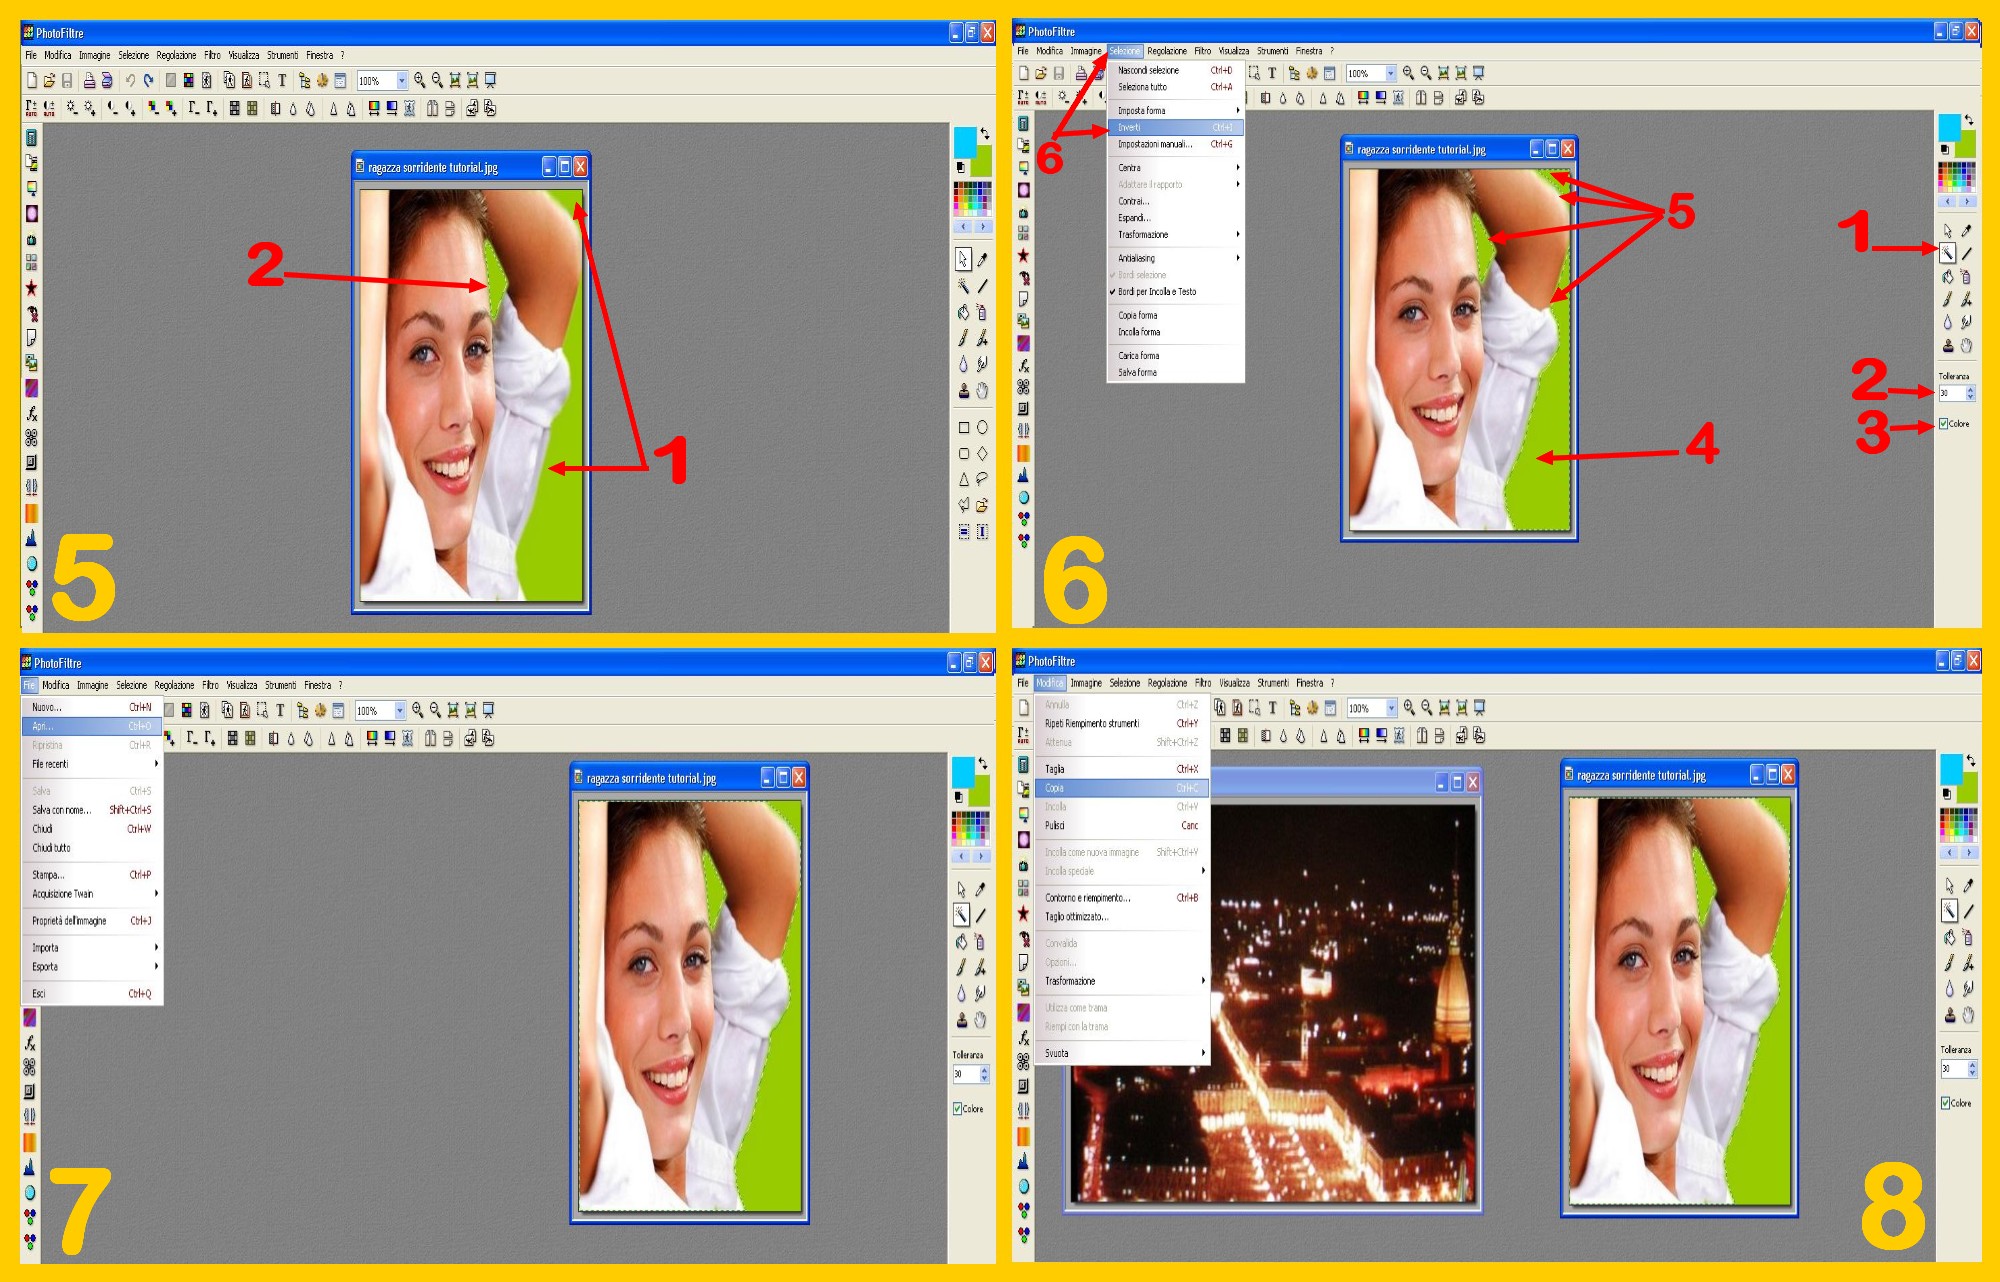Select the rhombus selection shape in screenshot 5
This screenshot has height=1282, width=2000.
tap(983, 453)
